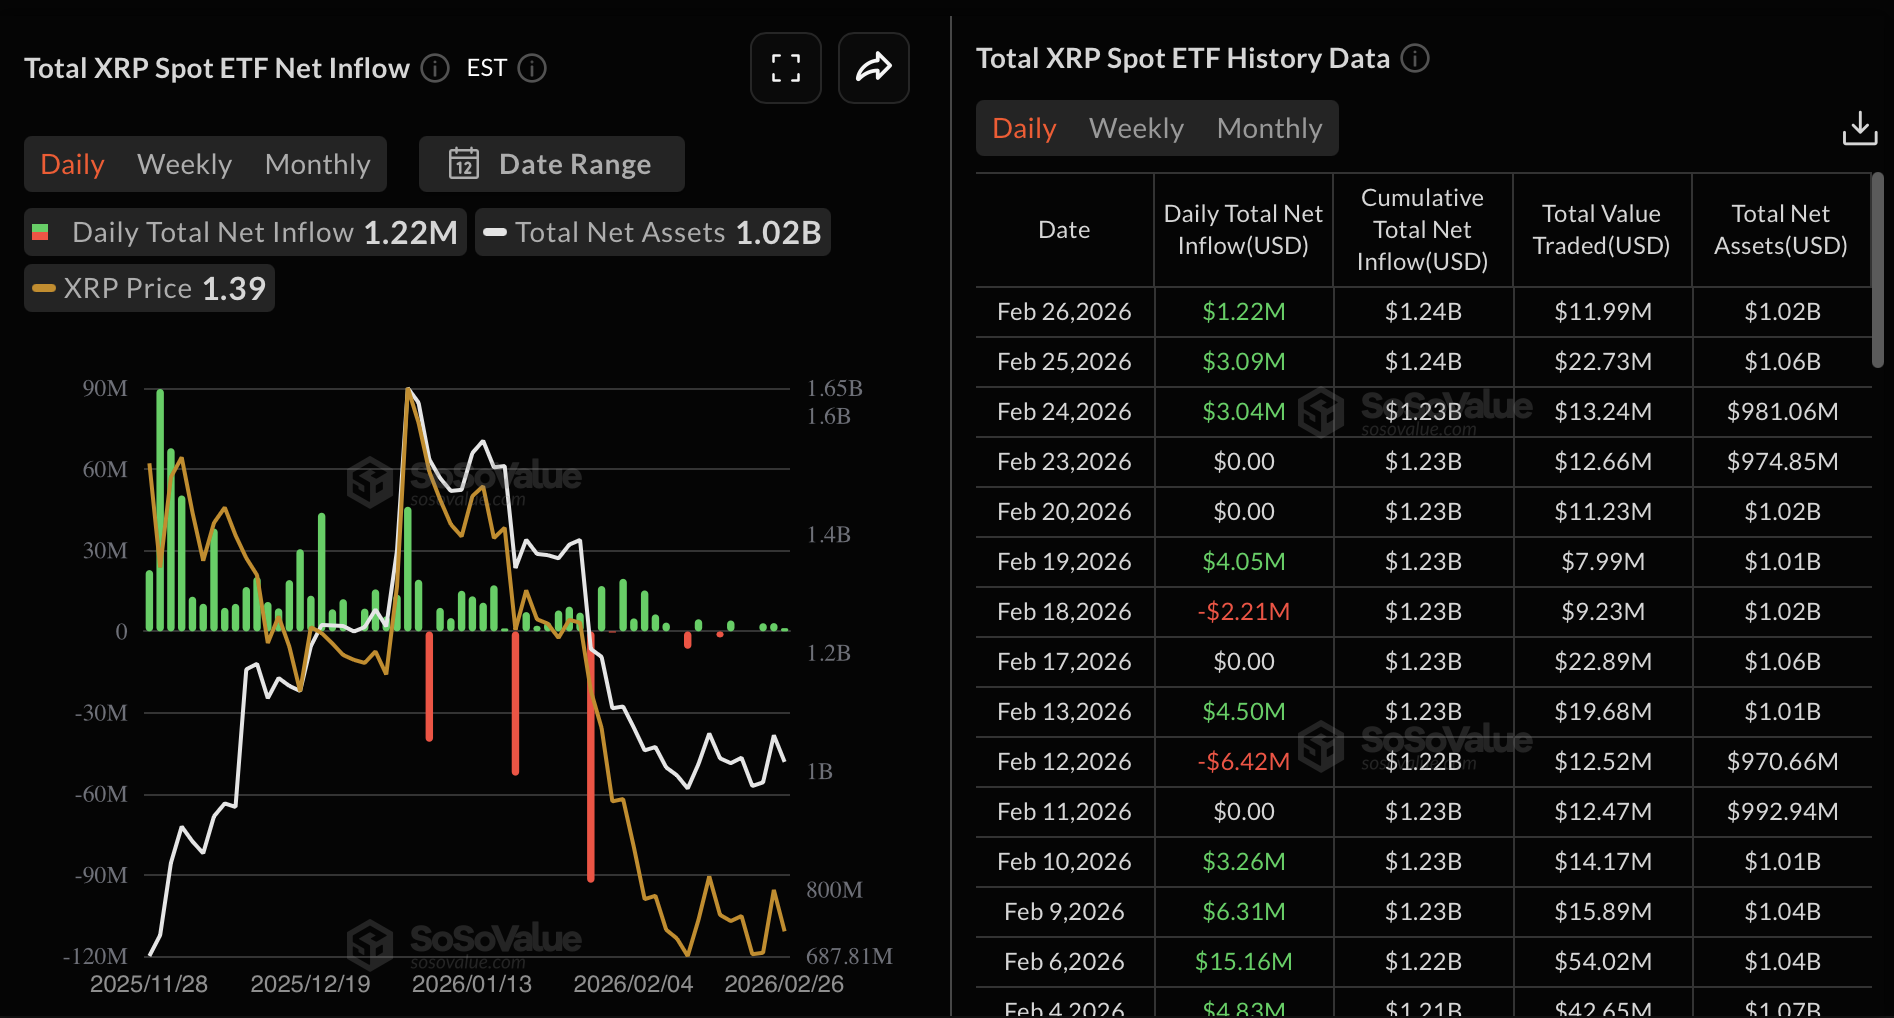
Task: Toggle Daily Total Net Inflow legend series
Action: click(x=246, y=232)
